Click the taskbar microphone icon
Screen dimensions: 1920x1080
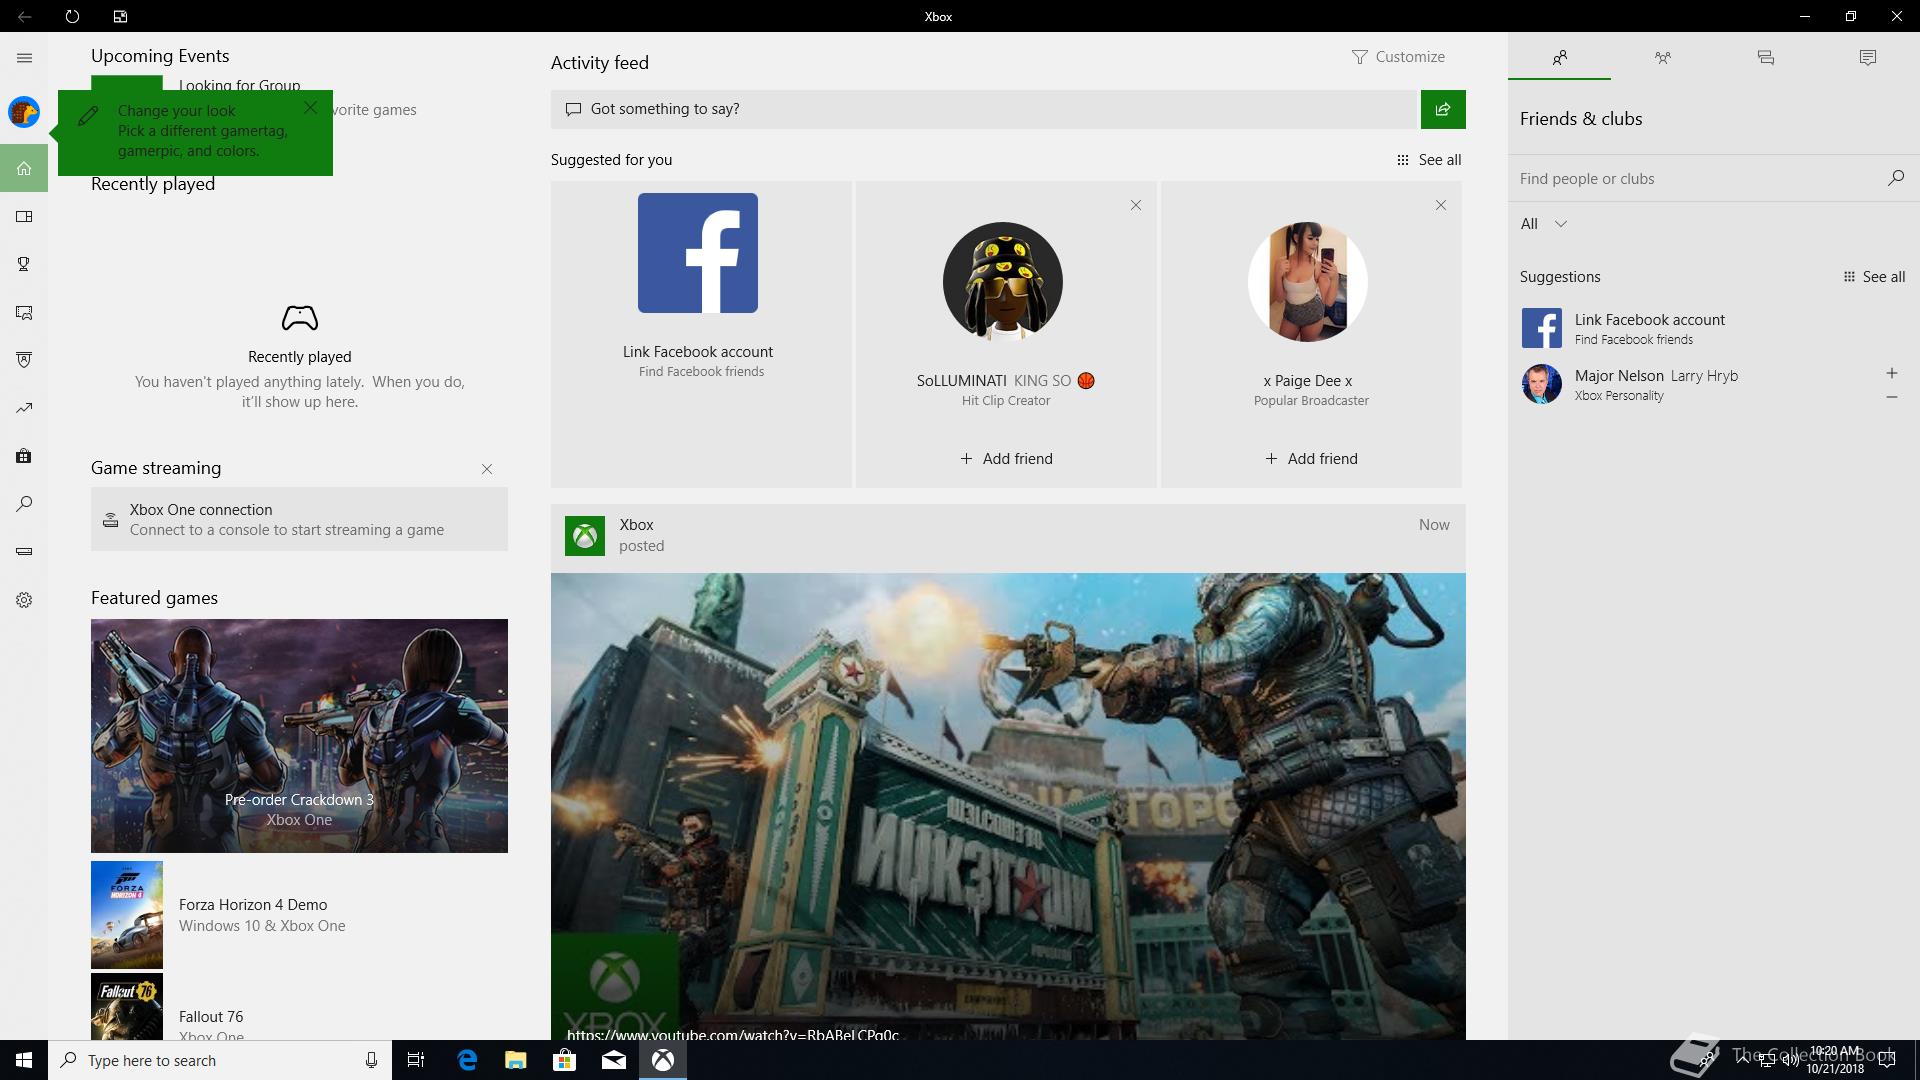click(371, 1060)
